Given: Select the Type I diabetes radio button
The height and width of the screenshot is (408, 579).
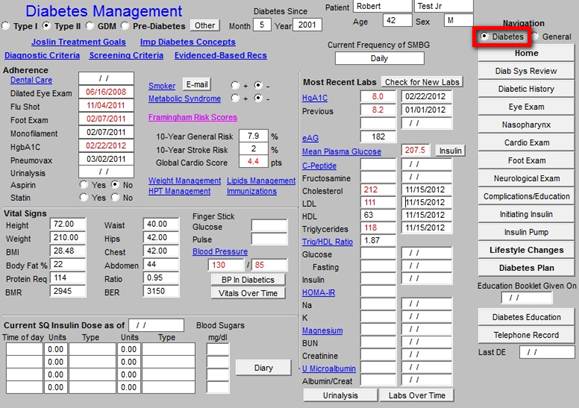Looking at the screenshot, I should tap(6, 26).
